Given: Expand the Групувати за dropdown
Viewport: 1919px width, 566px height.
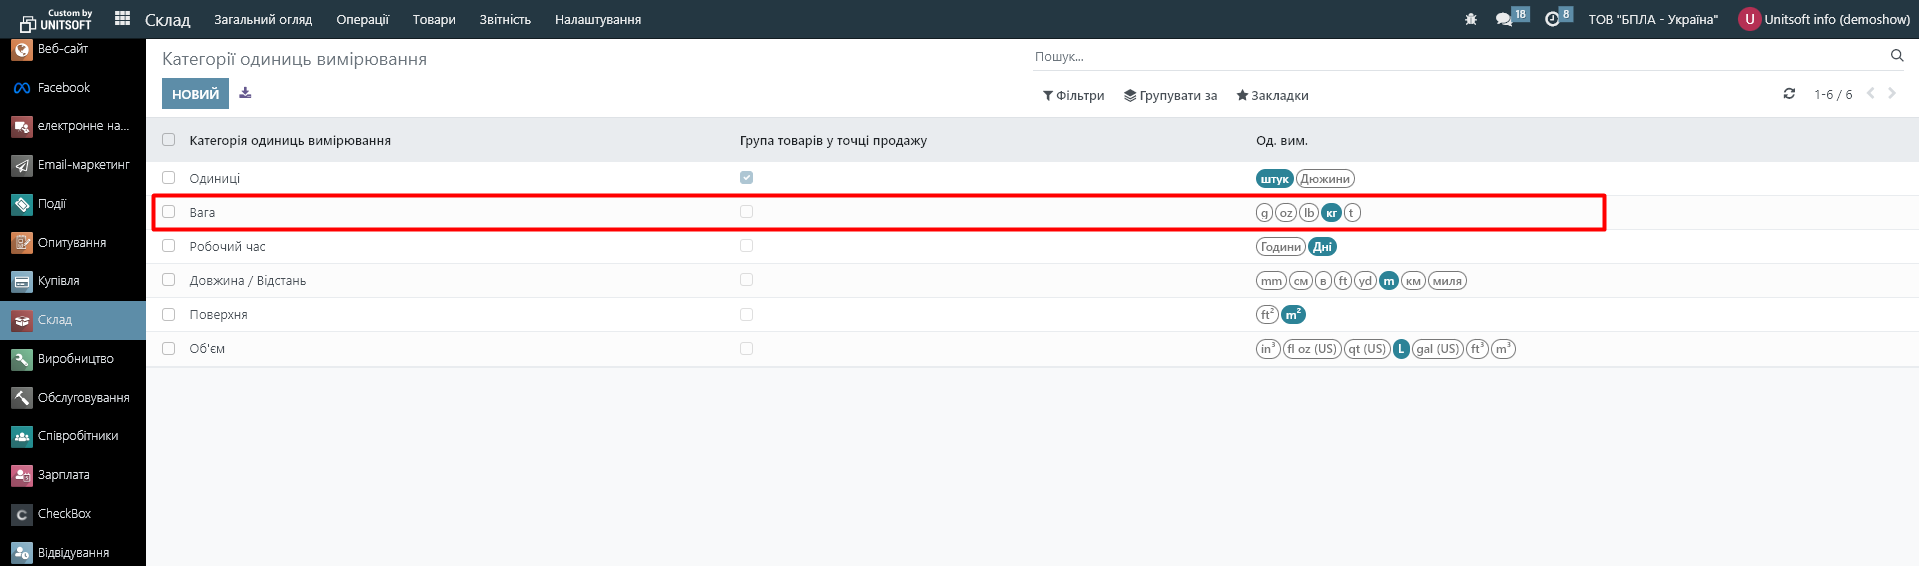Looking at the screenshot, I should click(1170, 96).
